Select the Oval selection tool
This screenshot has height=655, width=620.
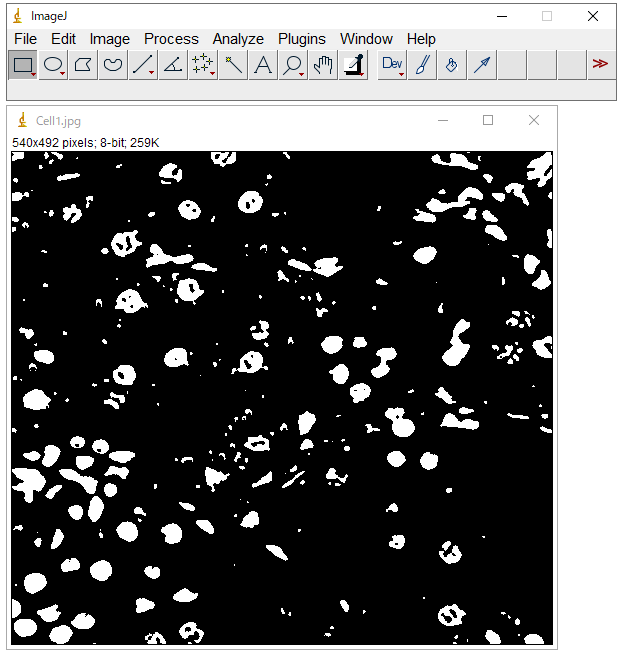[53, 65]
